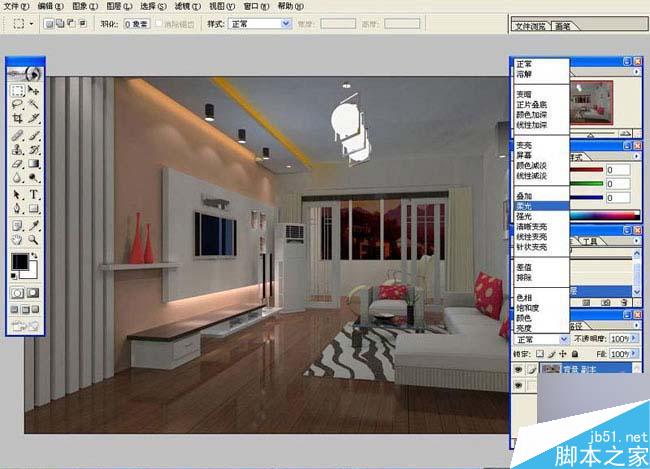Choose Add to Selection mode in options bar
This screenshot has width=650, height=469.
[61, 24]
